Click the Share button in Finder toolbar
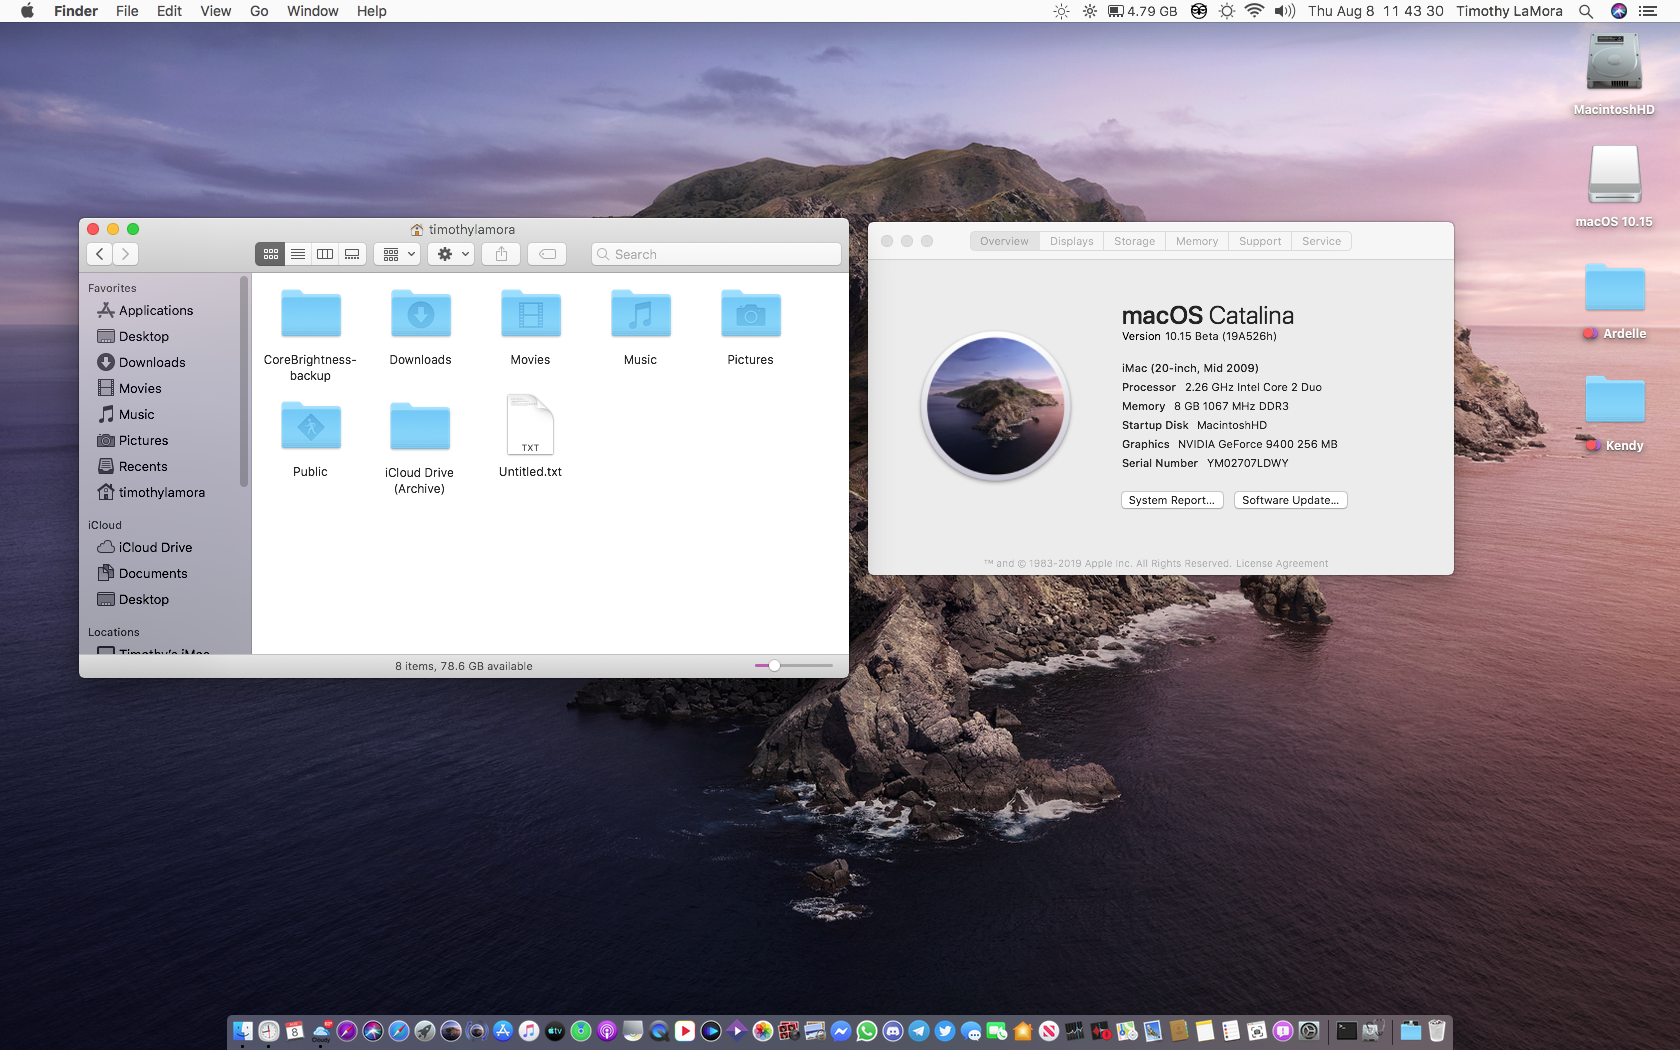 click(501, 254)
